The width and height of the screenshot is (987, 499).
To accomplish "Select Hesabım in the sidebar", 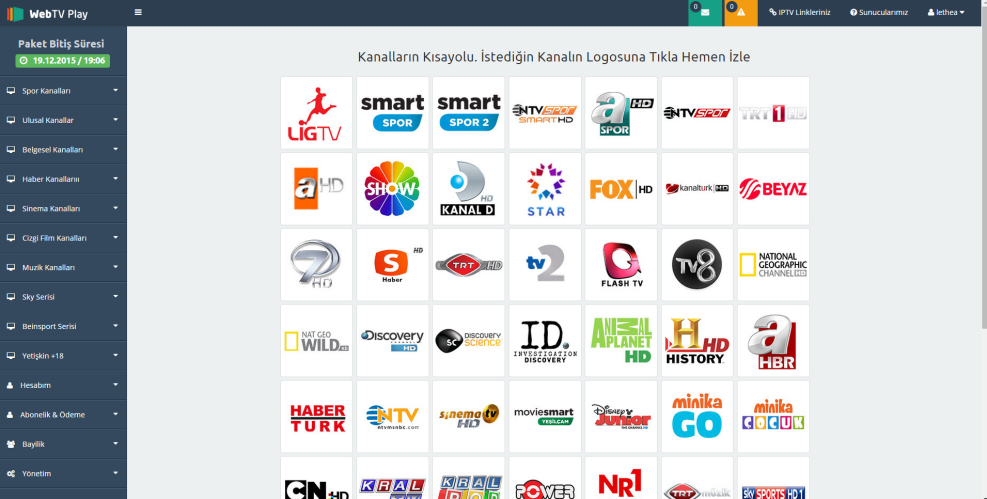I will pos(63,385).
